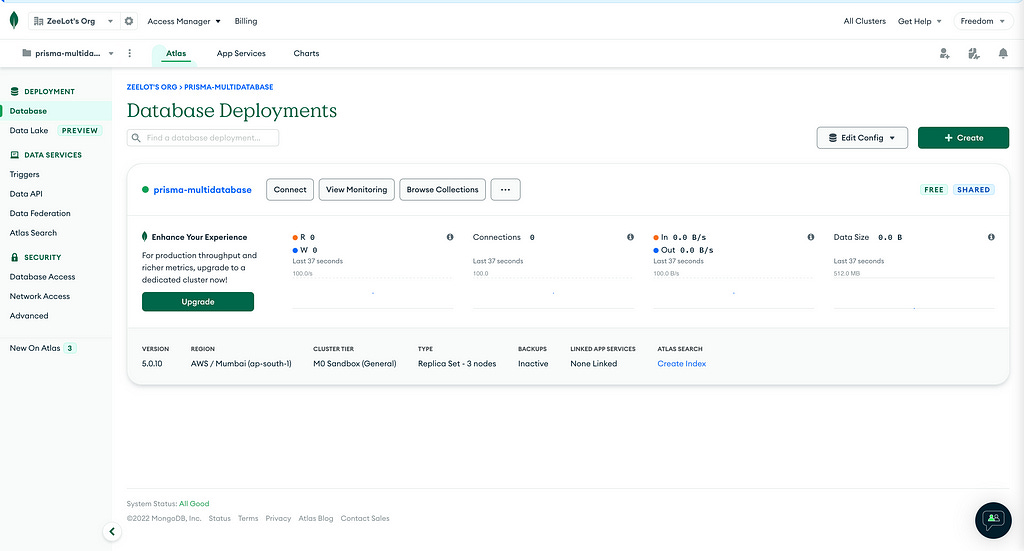Open Data Lake in the sidebar
This screenshot has width=1024, height=551.
[x=29, y=131]
